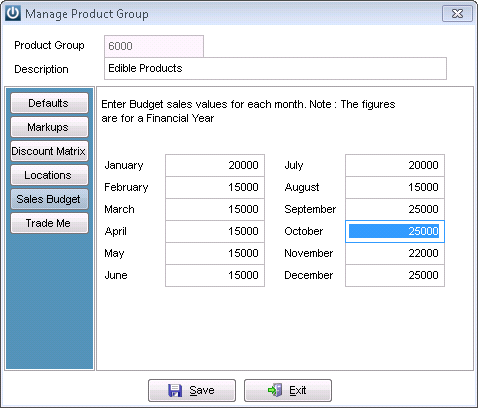478x408 pixels.
Task: Click the power icon in title bar
Action: [x=13, y=13]
